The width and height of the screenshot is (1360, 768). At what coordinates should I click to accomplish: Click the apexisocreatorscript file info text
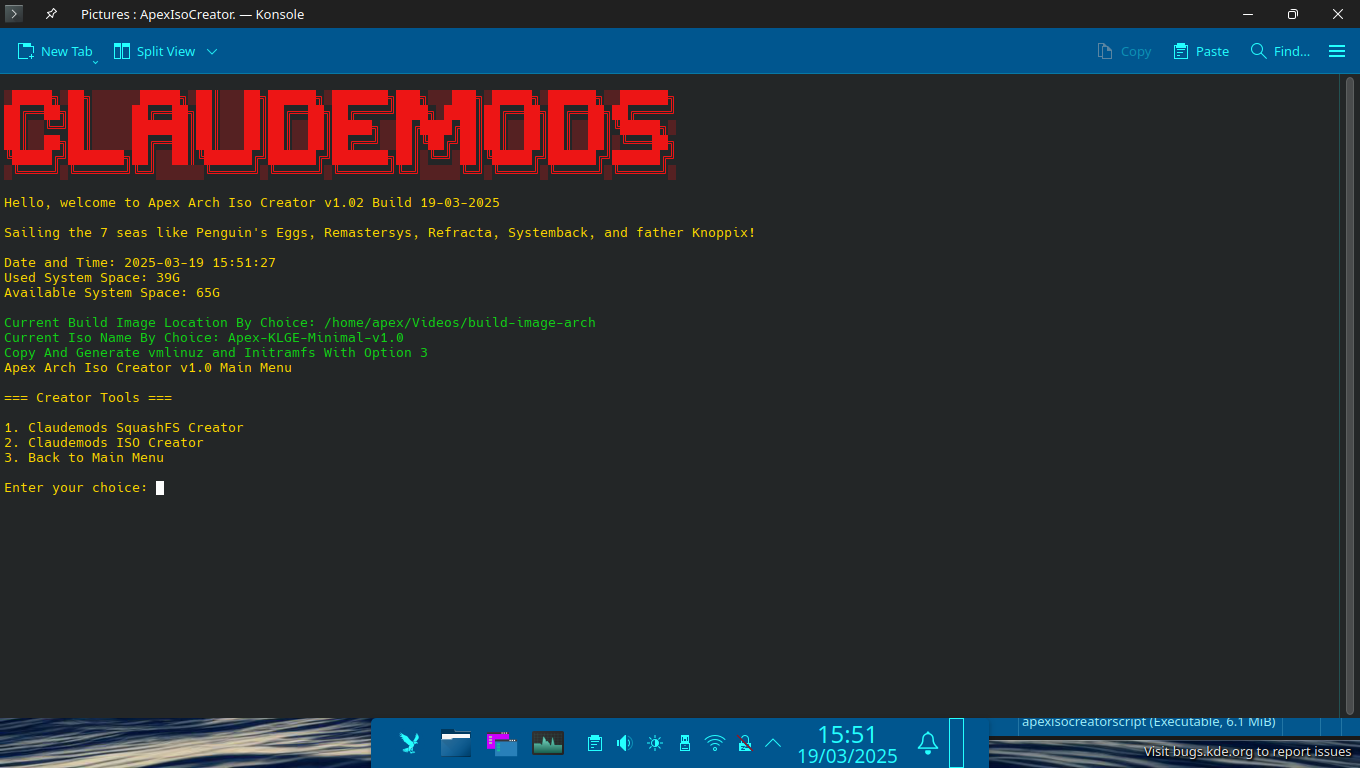pos(1148,721)
